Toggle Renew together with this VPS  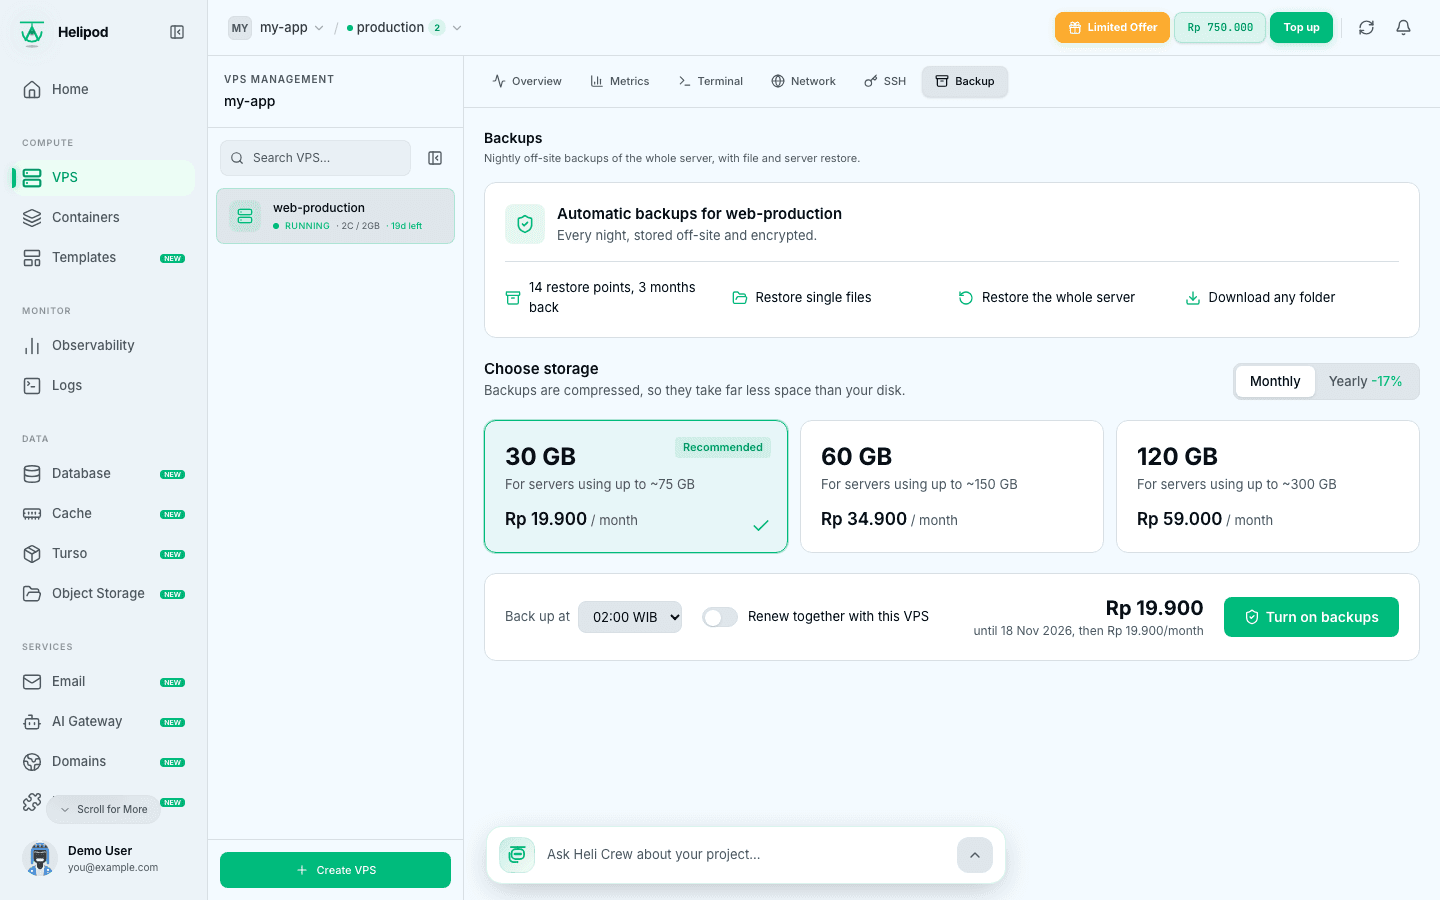[x=720, y=617]
